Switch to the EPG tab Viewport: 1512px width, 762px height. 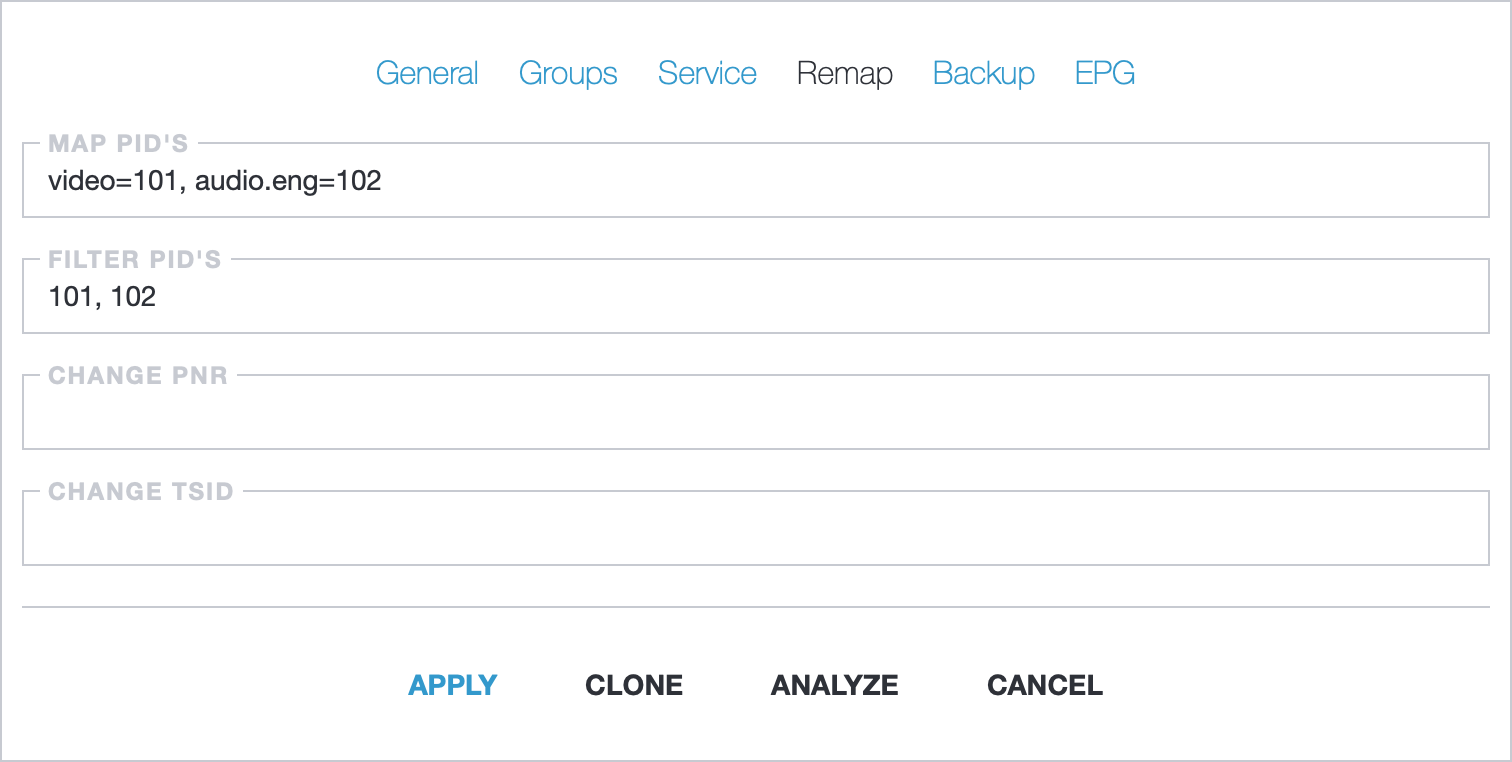click(x=1105, y=74)
